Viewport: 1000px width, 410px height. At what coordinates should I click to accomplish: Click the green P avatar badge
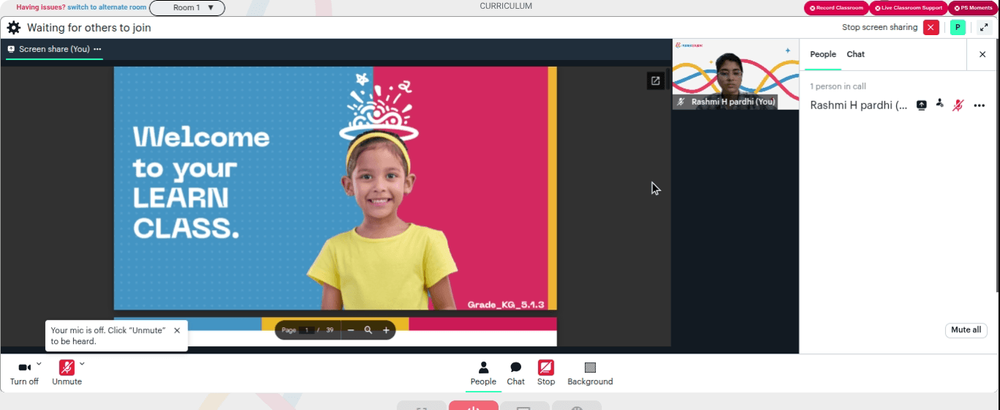coord(957,27)
